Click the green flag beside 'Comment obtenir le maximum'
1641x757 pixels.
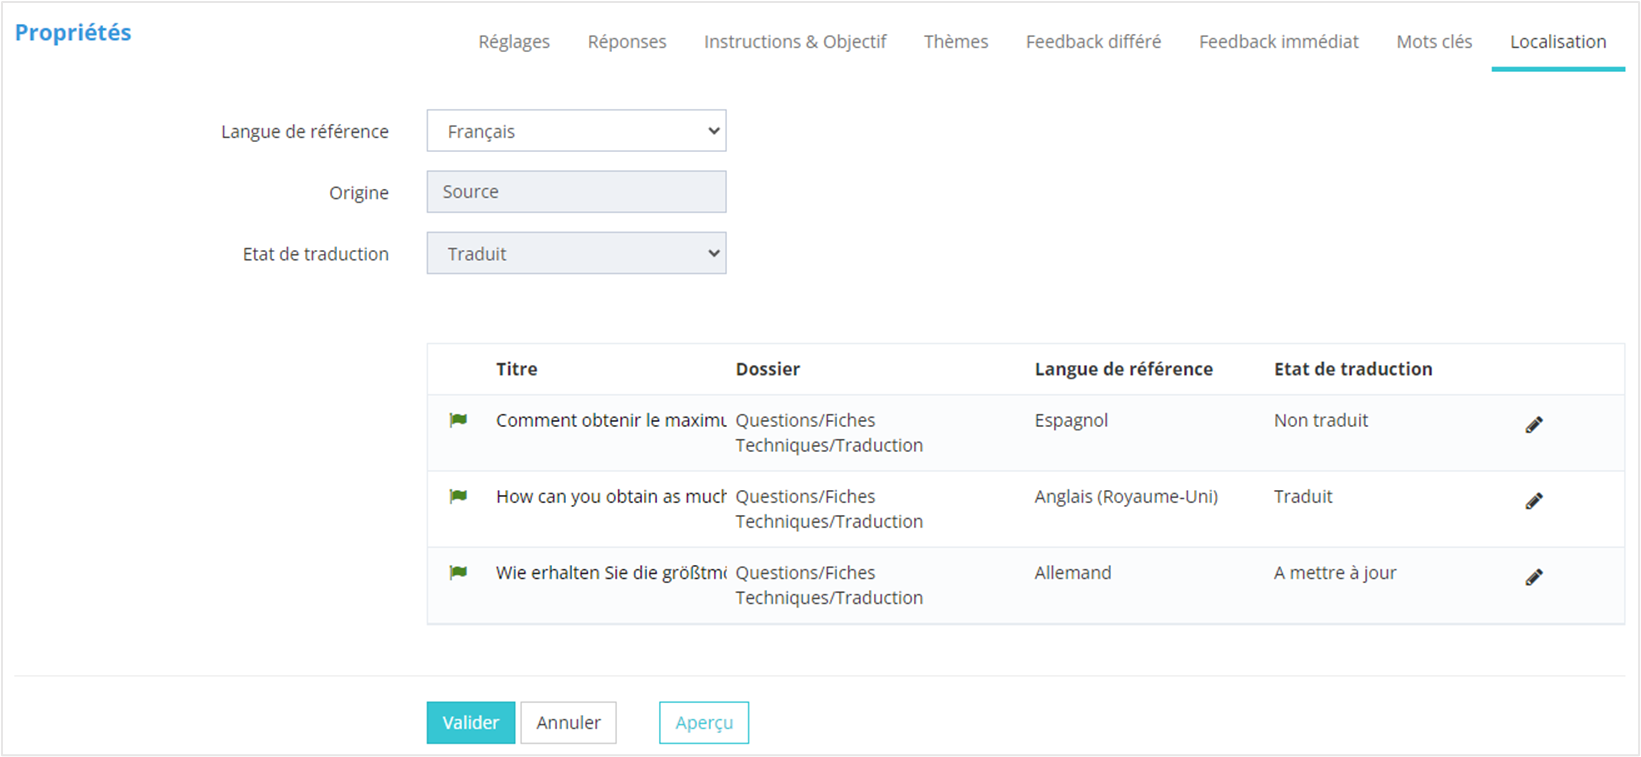click(x=458, y=420)
